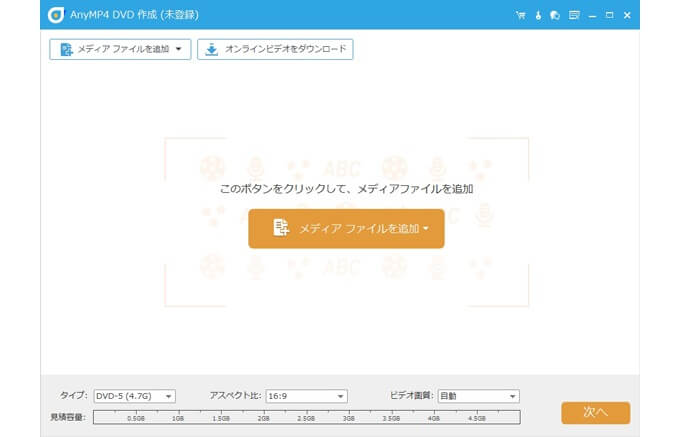Minimize the AnyMP4 window

592,15
